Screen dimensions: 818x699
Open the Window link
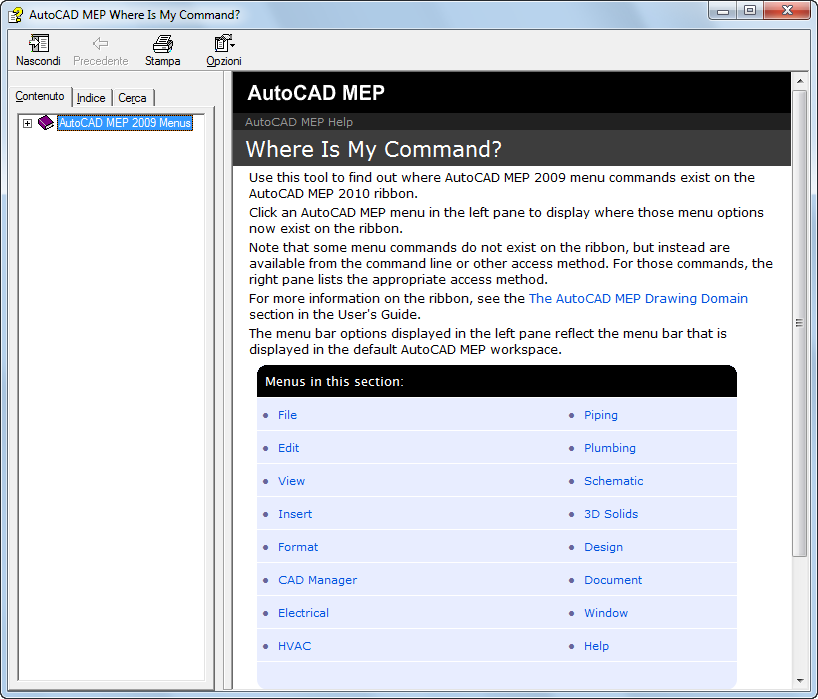[606, 613]
